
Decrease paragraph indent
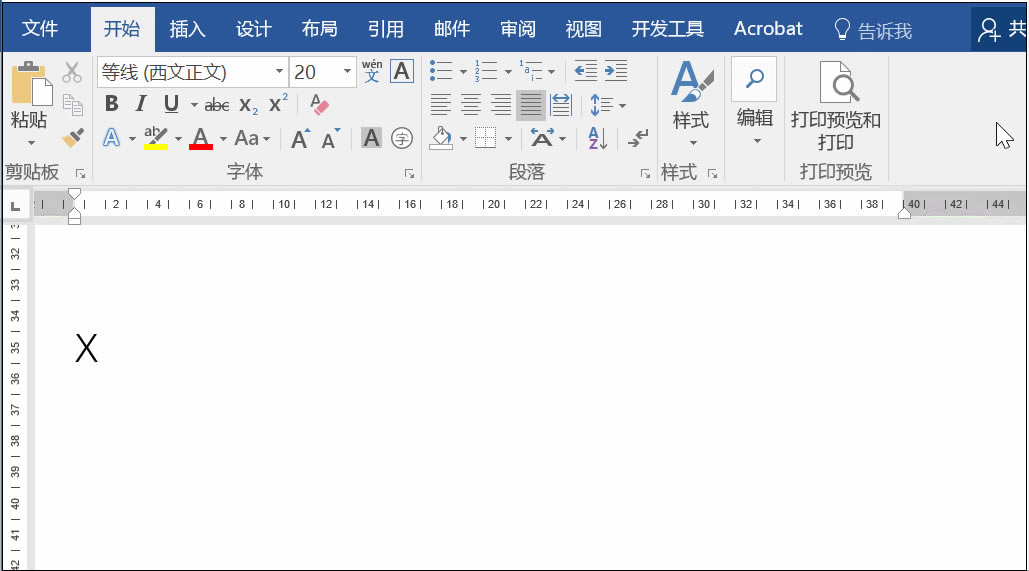(585, 70)
